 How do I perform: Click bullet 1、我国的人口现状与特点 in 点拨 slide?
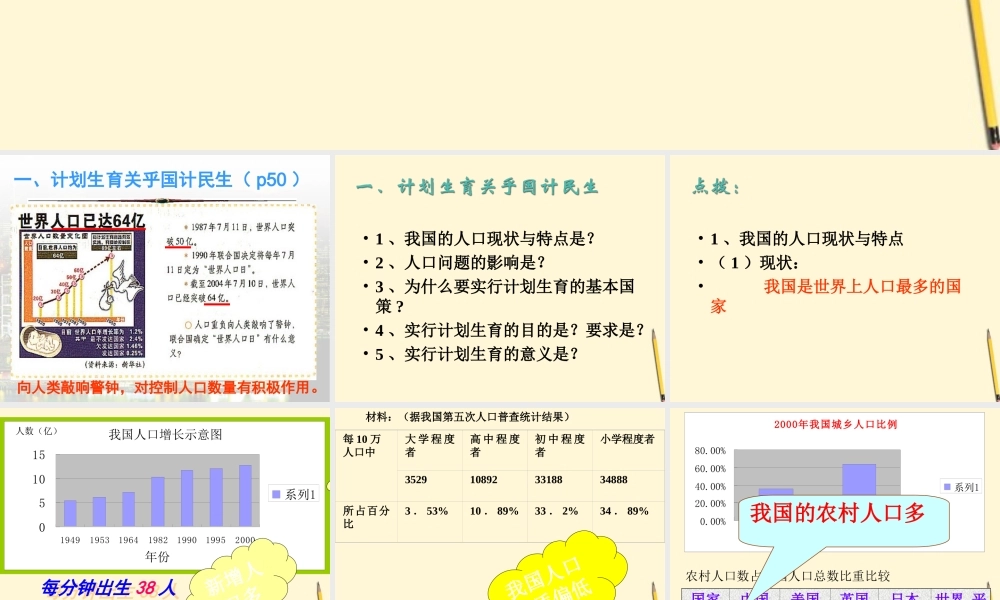coord(807,239)
